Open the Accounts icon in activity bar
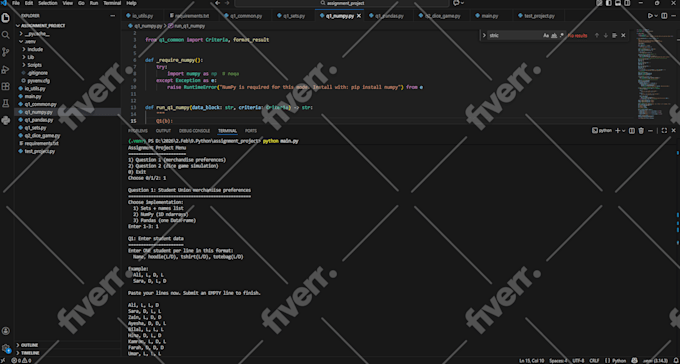The width and height of the screenshot is (680, 364). (6, 331)
